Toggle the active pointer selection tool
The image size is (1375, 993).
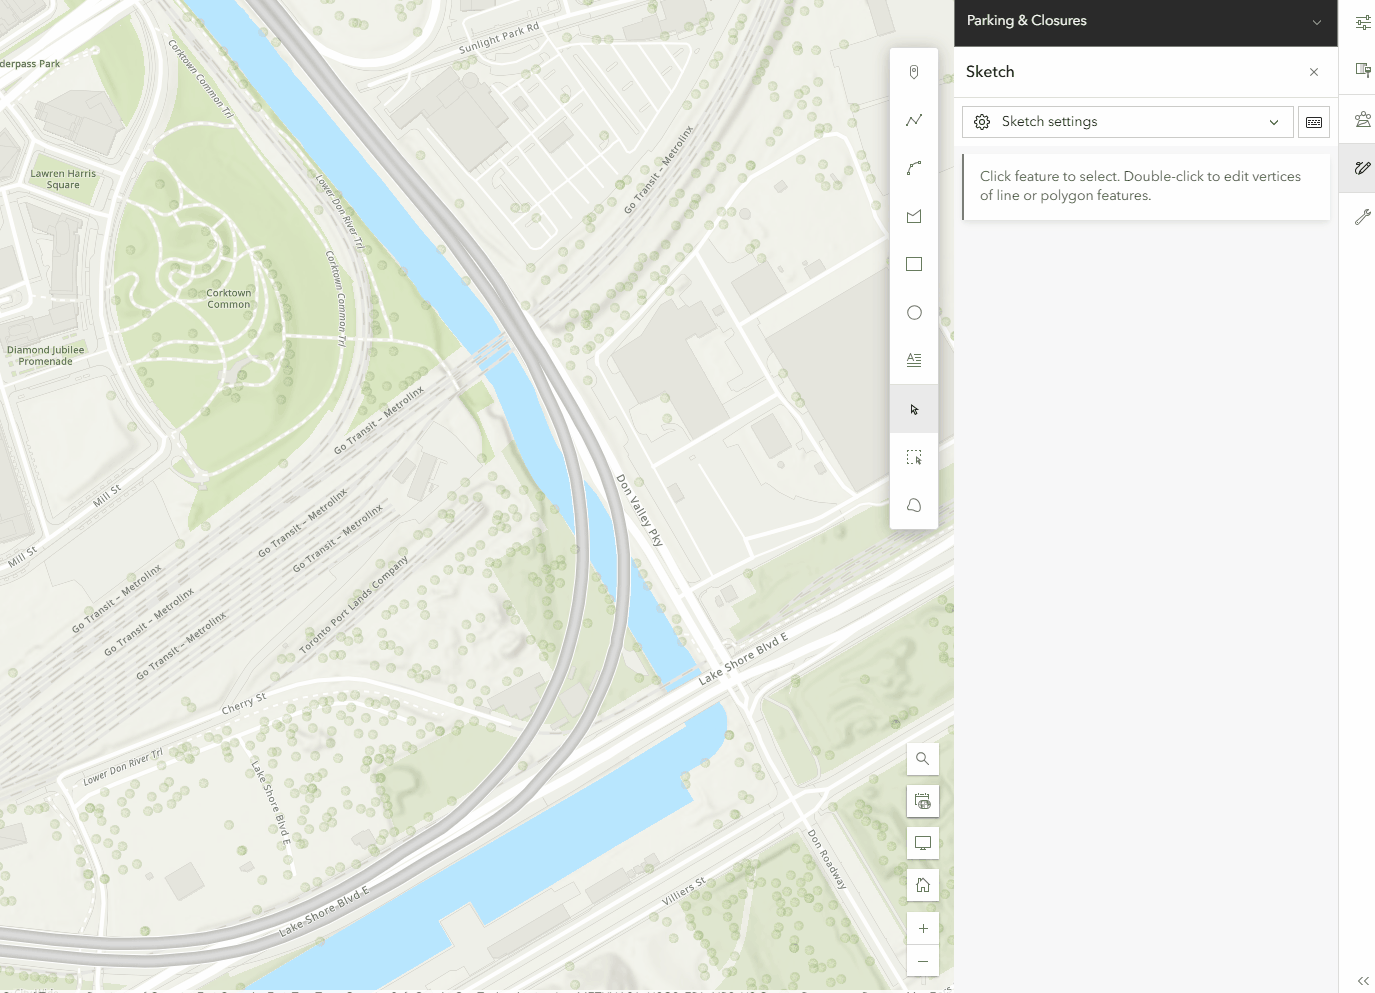(x=913, y=408)
